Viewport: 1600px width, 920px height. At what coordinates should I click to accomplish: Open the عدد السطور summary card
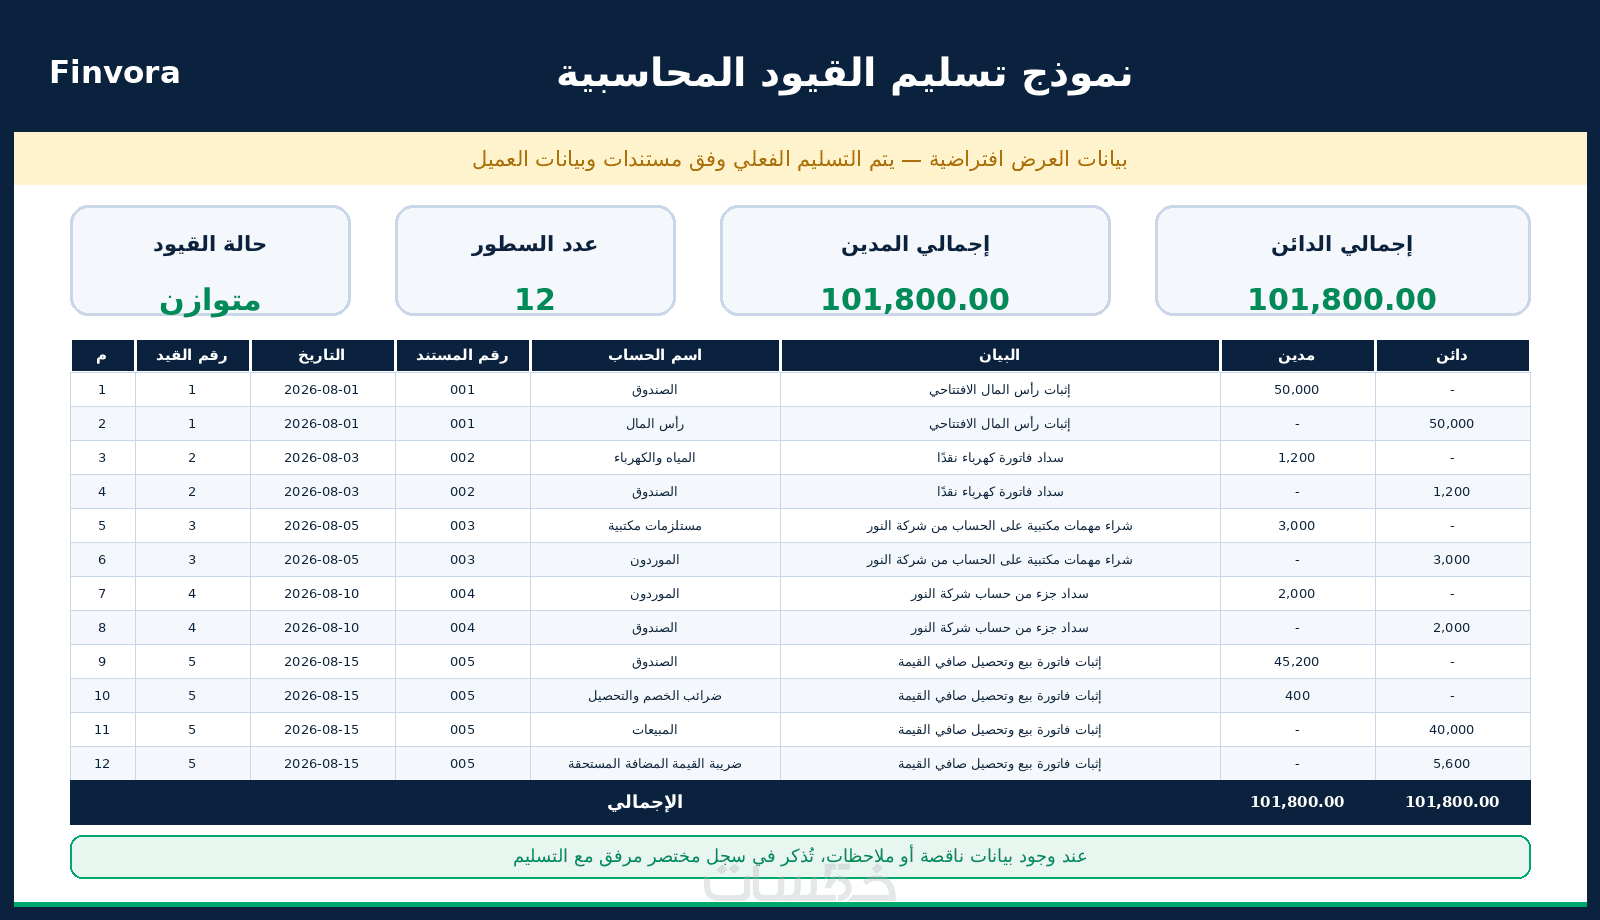(x=535, y=261)
